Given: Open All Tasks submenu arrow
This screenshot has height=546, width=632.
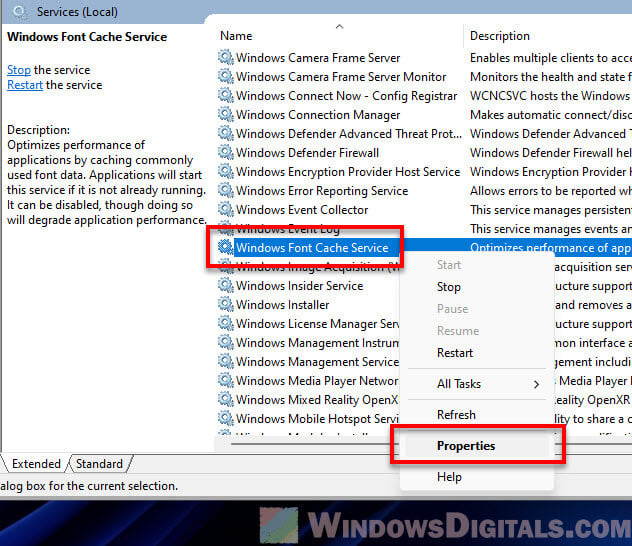Looking at the screenshot, I should click(x=536, y=384).
